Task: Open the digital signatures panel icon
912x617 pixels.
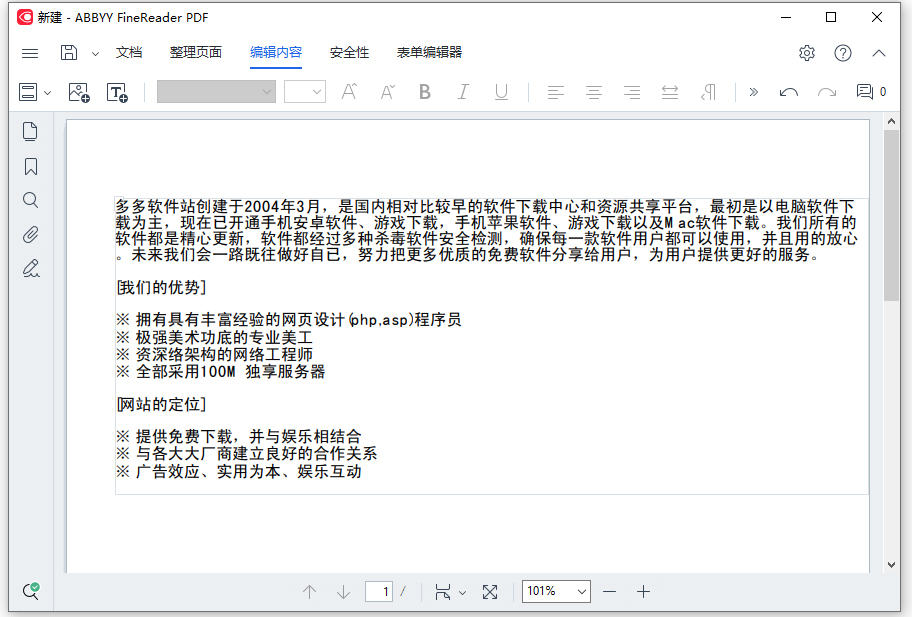Action: tap(31, 269)
